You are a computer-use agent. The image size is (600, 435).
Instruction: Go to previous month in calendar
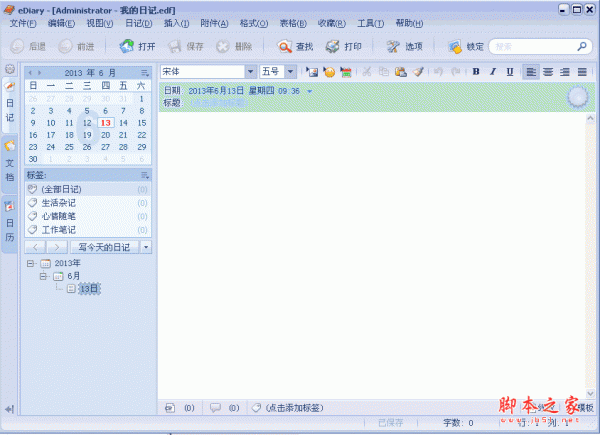30,73
